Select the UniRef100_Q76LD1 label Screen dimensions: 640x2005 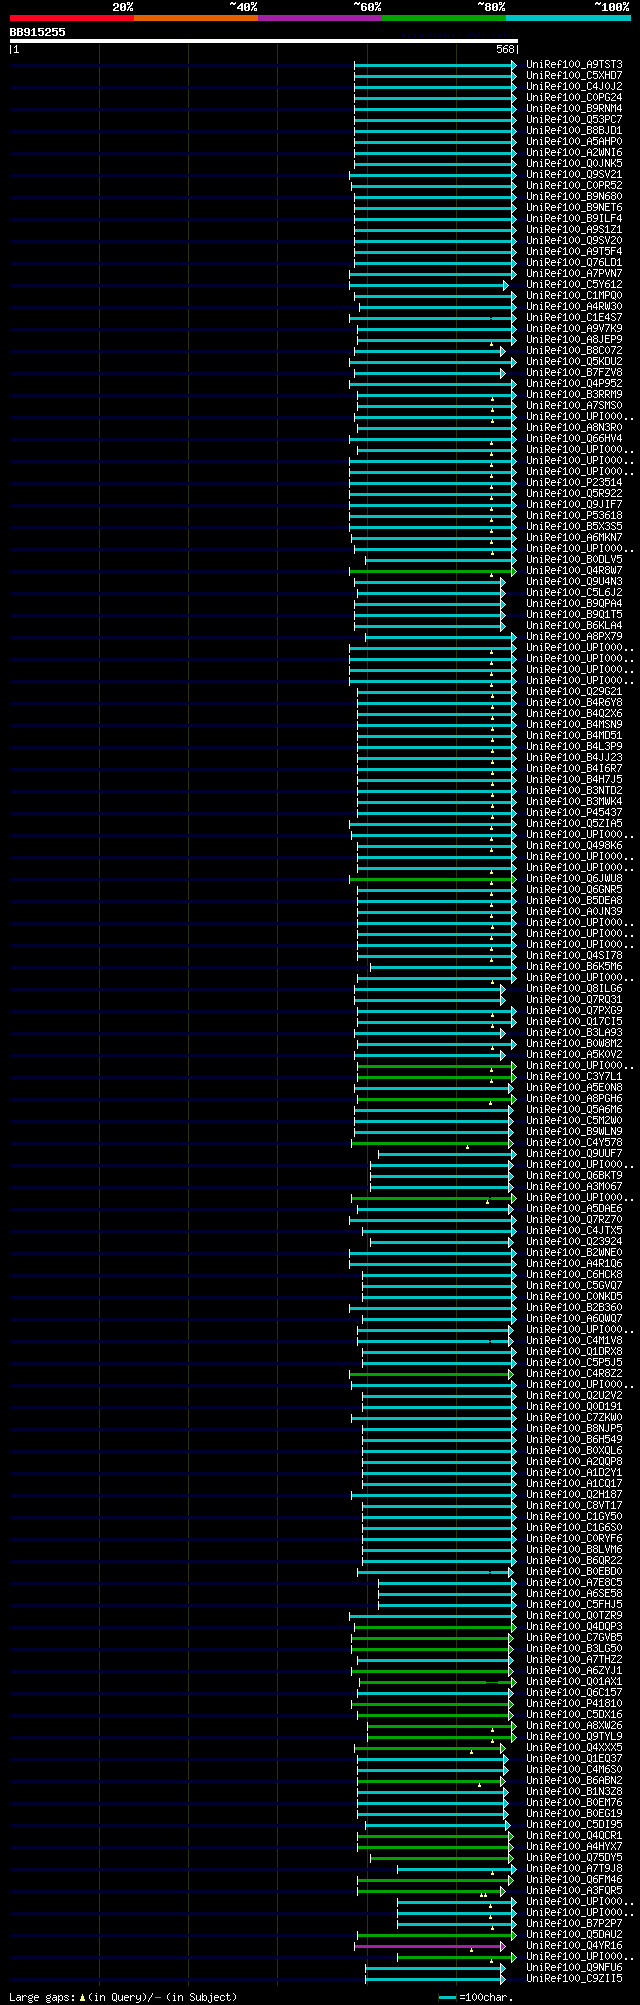pyautogui.click(x=574, y=262)
